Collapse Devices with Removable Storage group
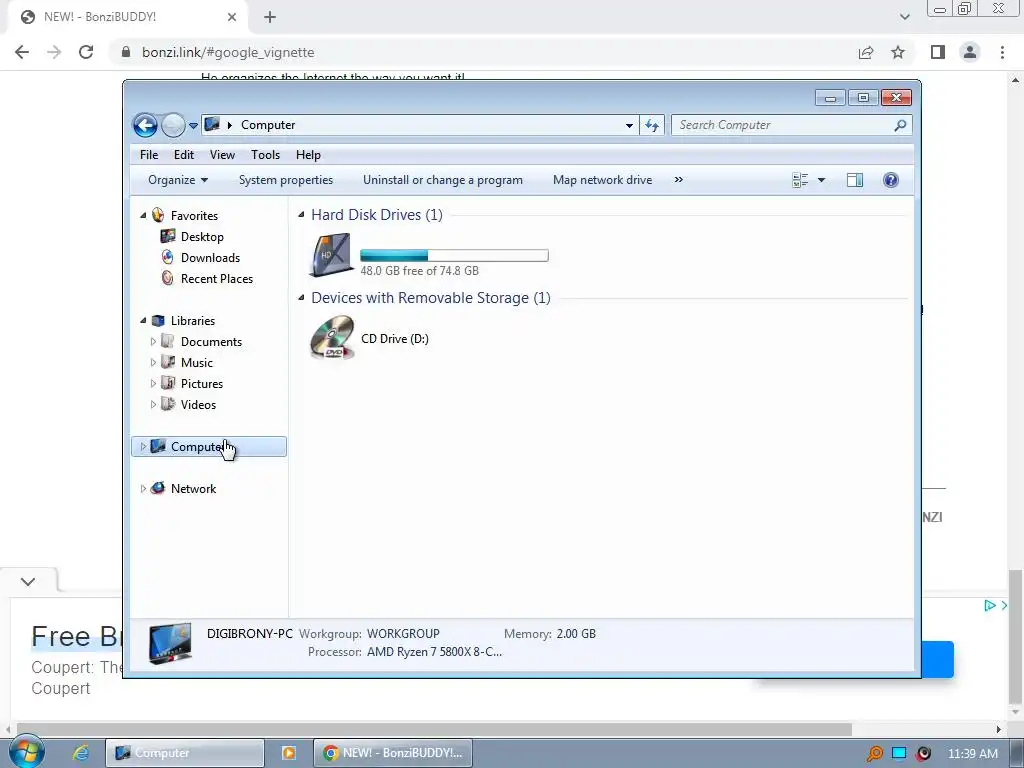 [x=301, y=297]
